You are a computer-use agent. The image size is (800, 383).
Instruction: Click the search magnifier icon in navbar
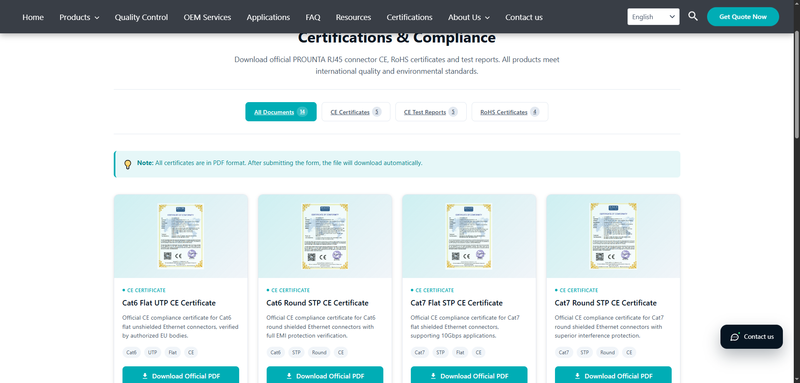(692, 16)
